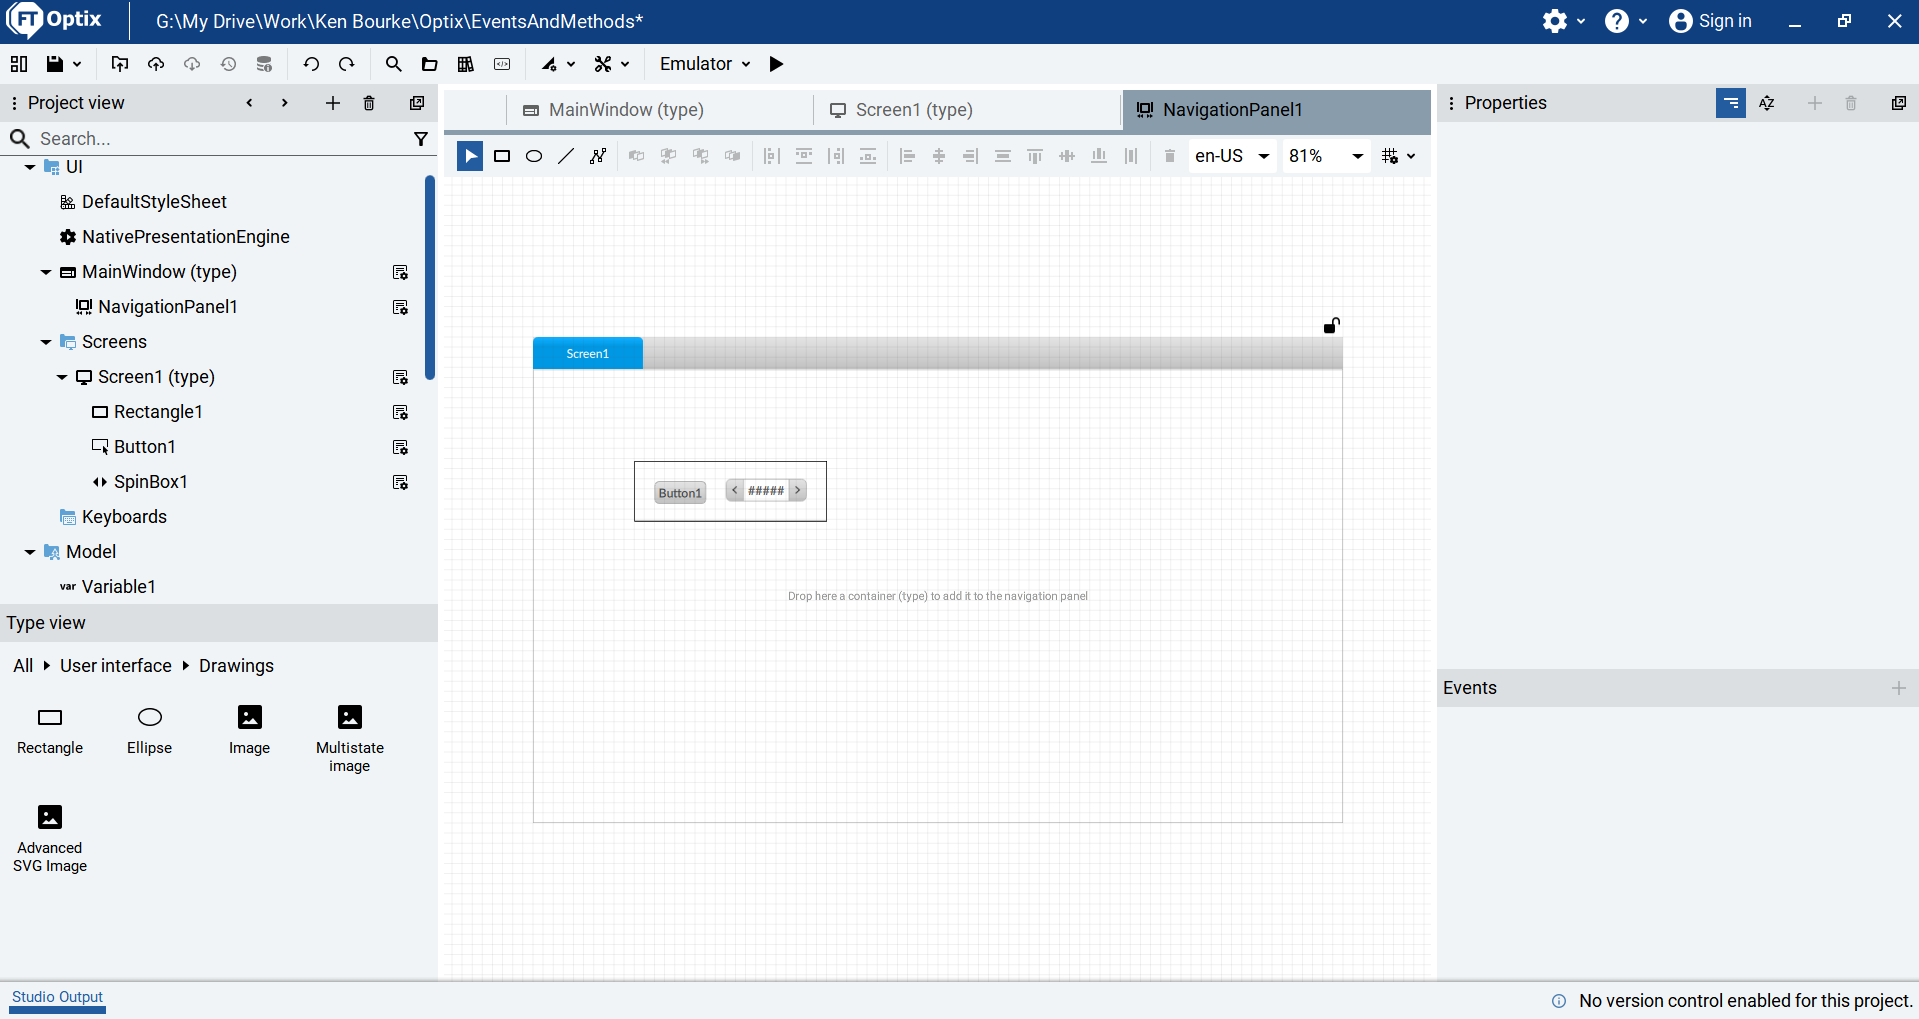This screenshot has width=1919, height=1019.
Task: Click the User interface breadcrumb
Action: [x=116, y=666]
